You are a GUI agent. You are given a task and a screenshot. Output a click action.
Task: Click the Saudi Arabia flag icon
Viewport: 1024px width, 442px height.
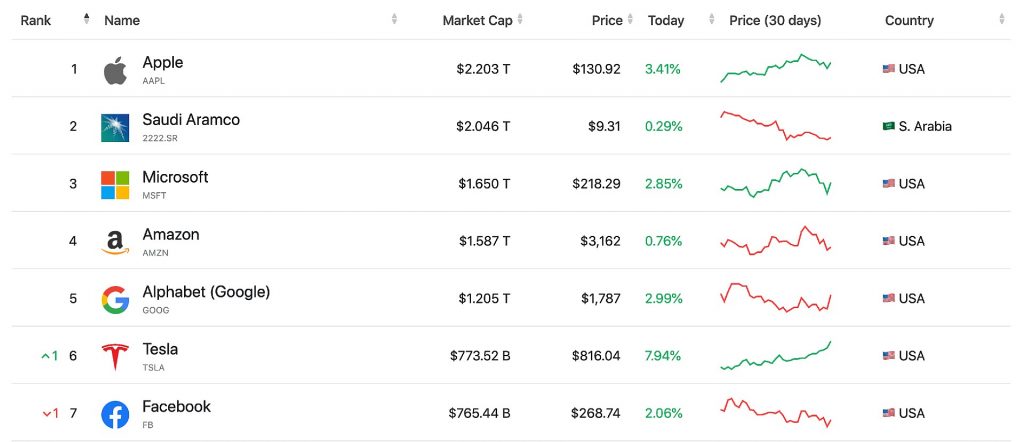[889, 126]
